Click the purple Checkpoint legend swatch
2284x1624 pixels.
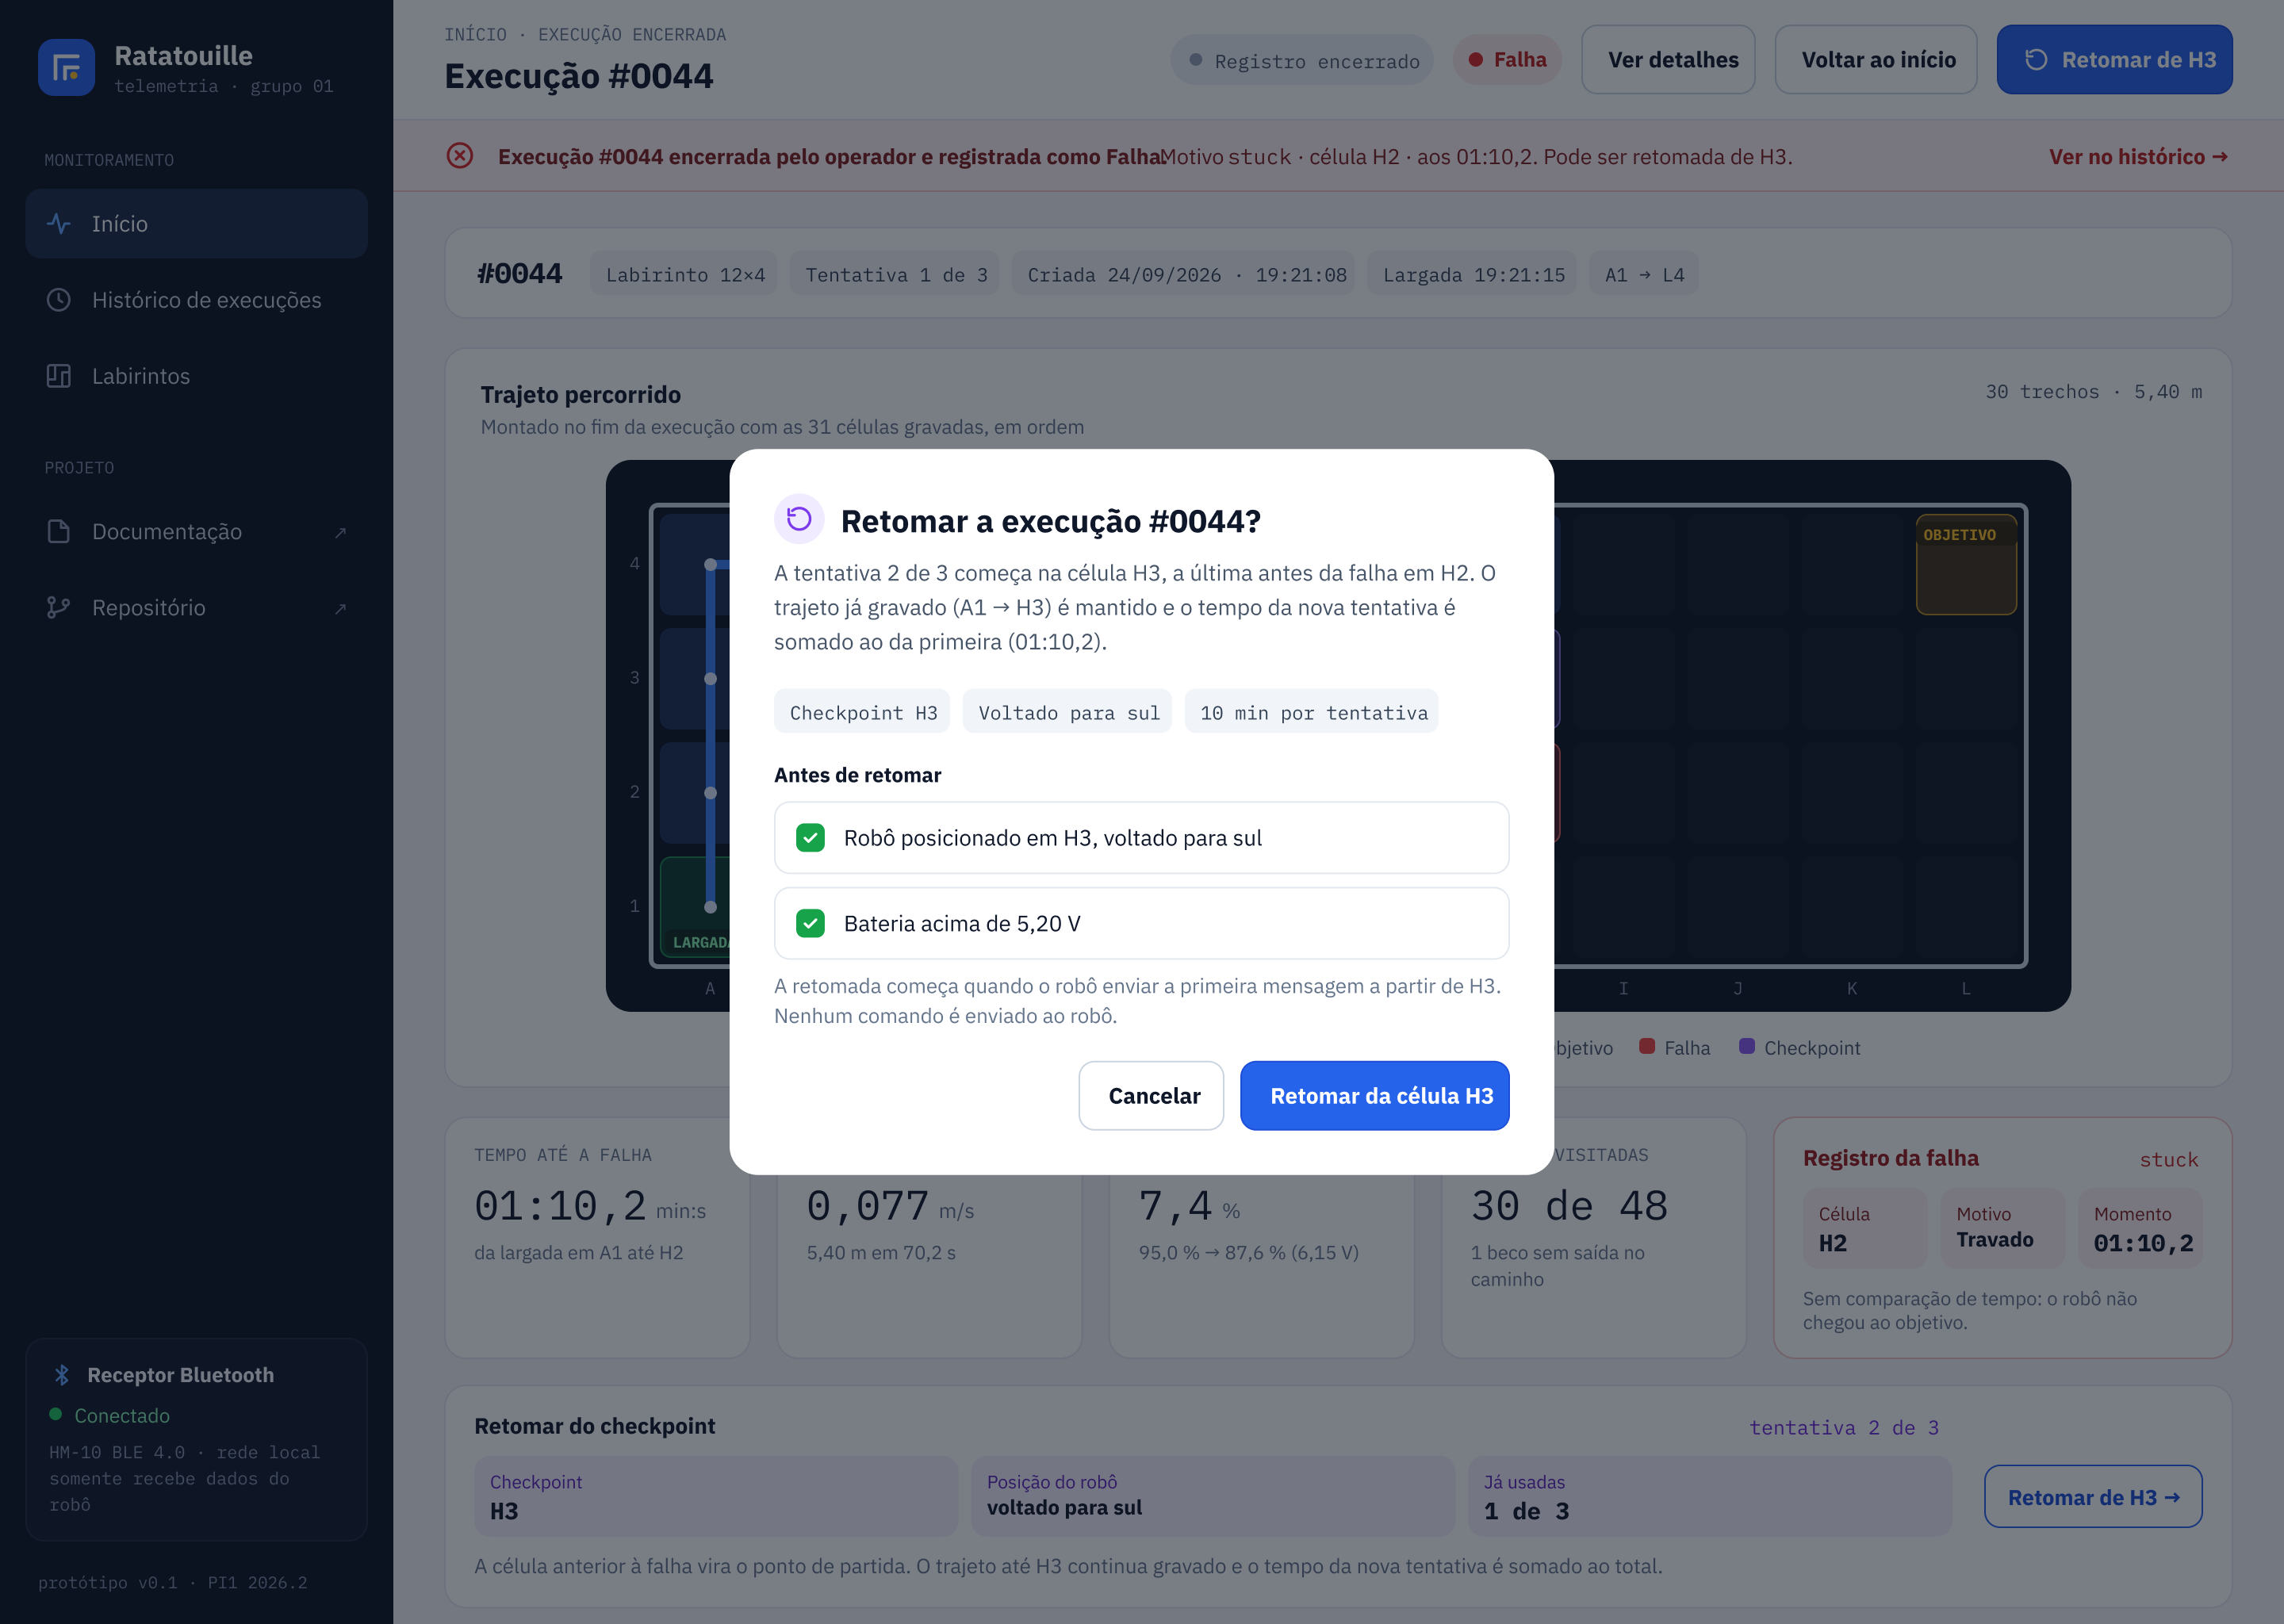[1747, 1047]
